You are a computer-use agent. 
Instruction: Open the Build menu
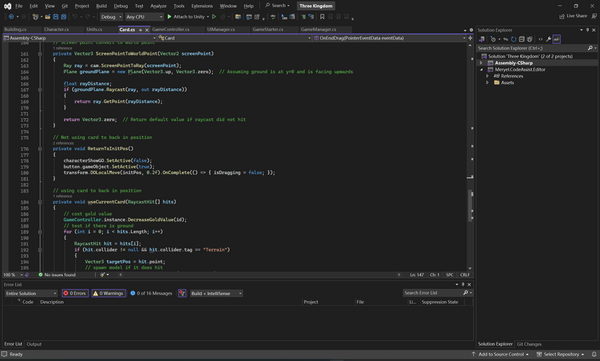click(x=101, y=6)
